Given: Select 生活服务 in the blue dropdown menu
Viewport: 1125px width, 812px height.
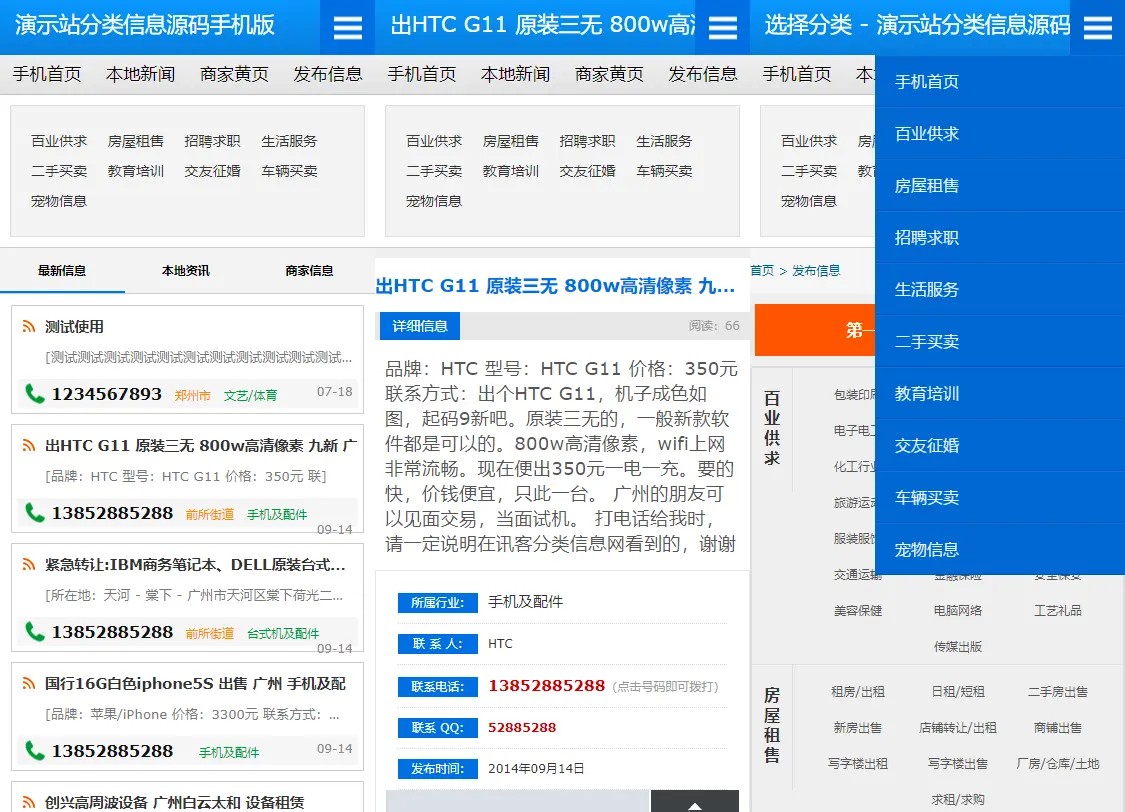Looking at the screenshot, I should point(999,290).
